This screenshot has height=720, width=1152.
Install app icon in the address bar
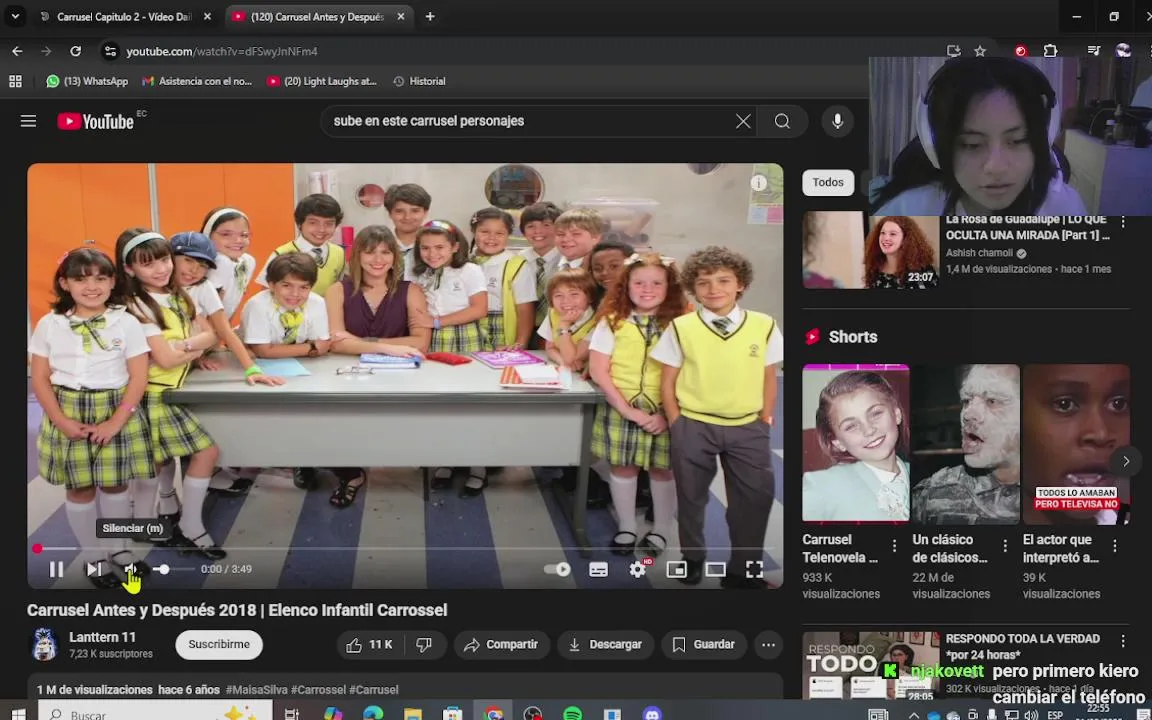pyautogui.click(x=954, y=51)
